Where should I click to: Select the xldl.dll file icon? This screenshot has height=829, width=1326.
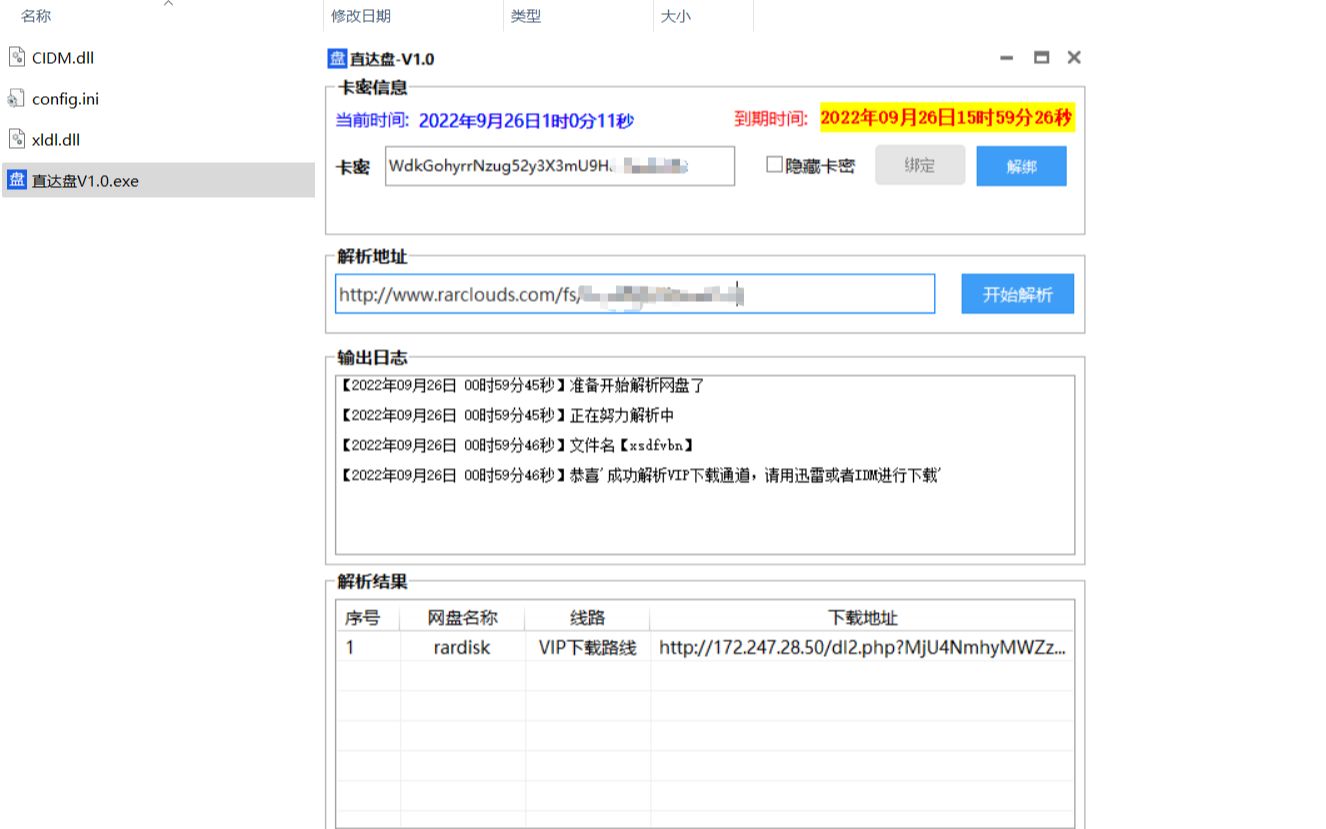pyautogui.click(x=16, y=139)
